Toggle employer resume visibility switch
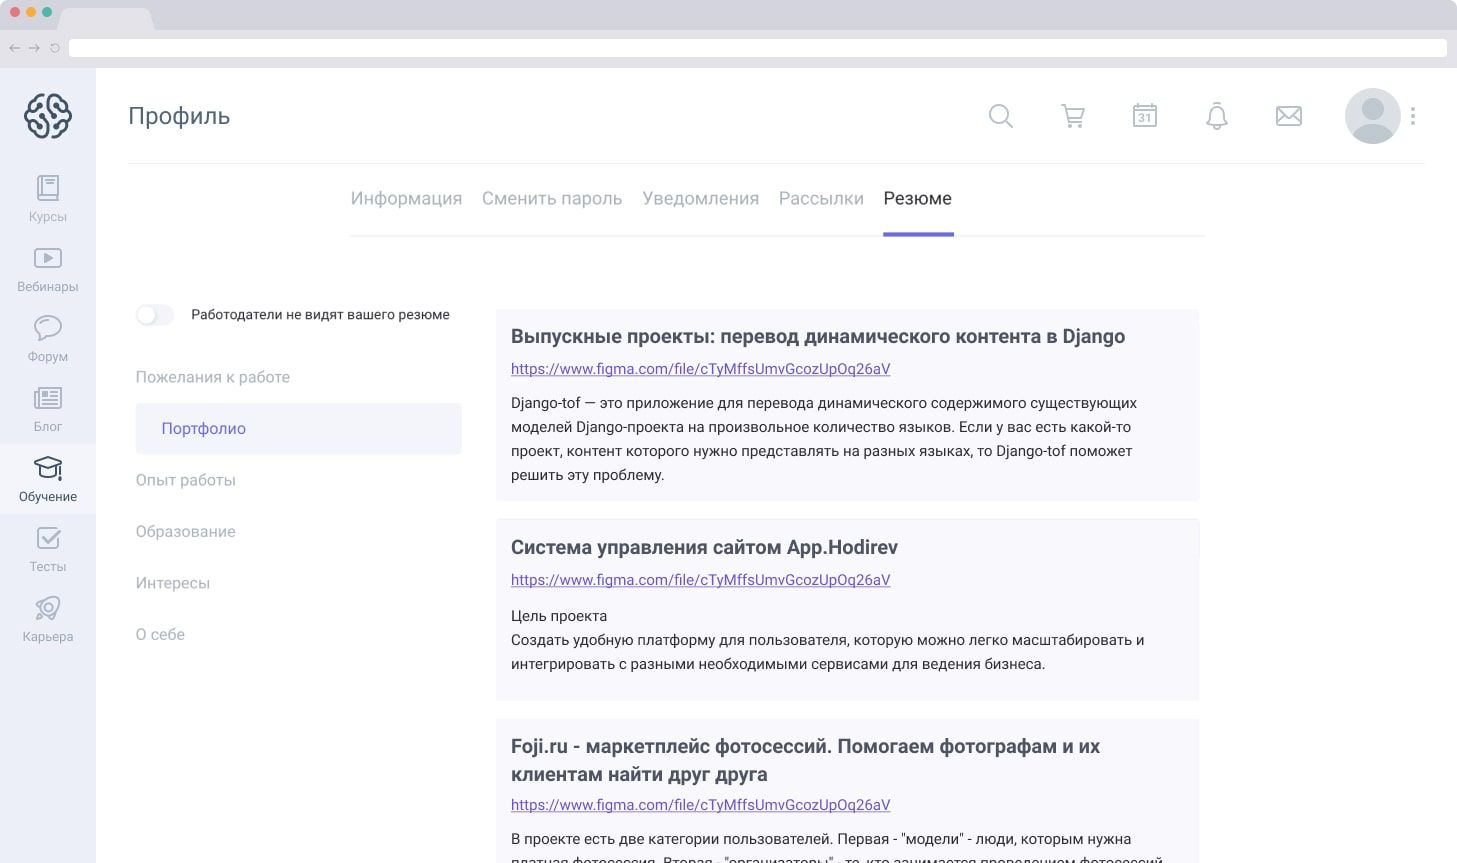 coord(155,315)
